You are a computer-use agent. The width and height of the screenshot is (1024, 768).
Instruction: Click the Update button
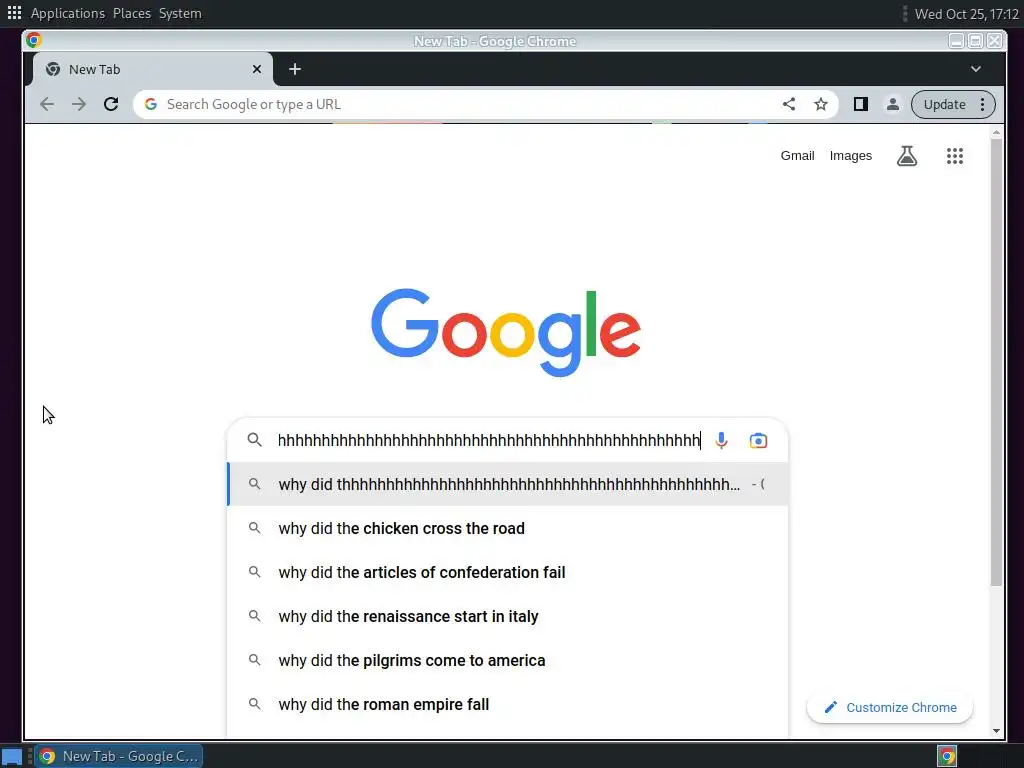tap(944, 104)
